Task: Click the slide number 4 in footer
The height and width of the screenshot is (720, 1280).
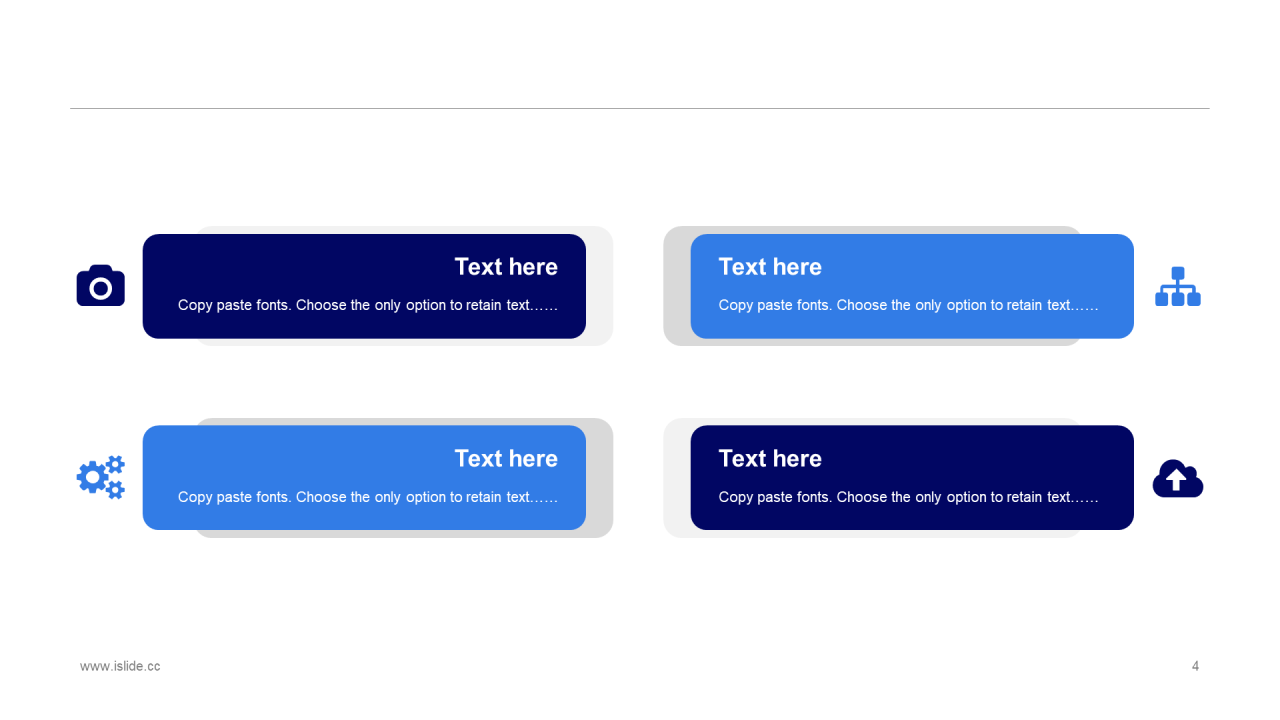Action: tap(1195, 666)
